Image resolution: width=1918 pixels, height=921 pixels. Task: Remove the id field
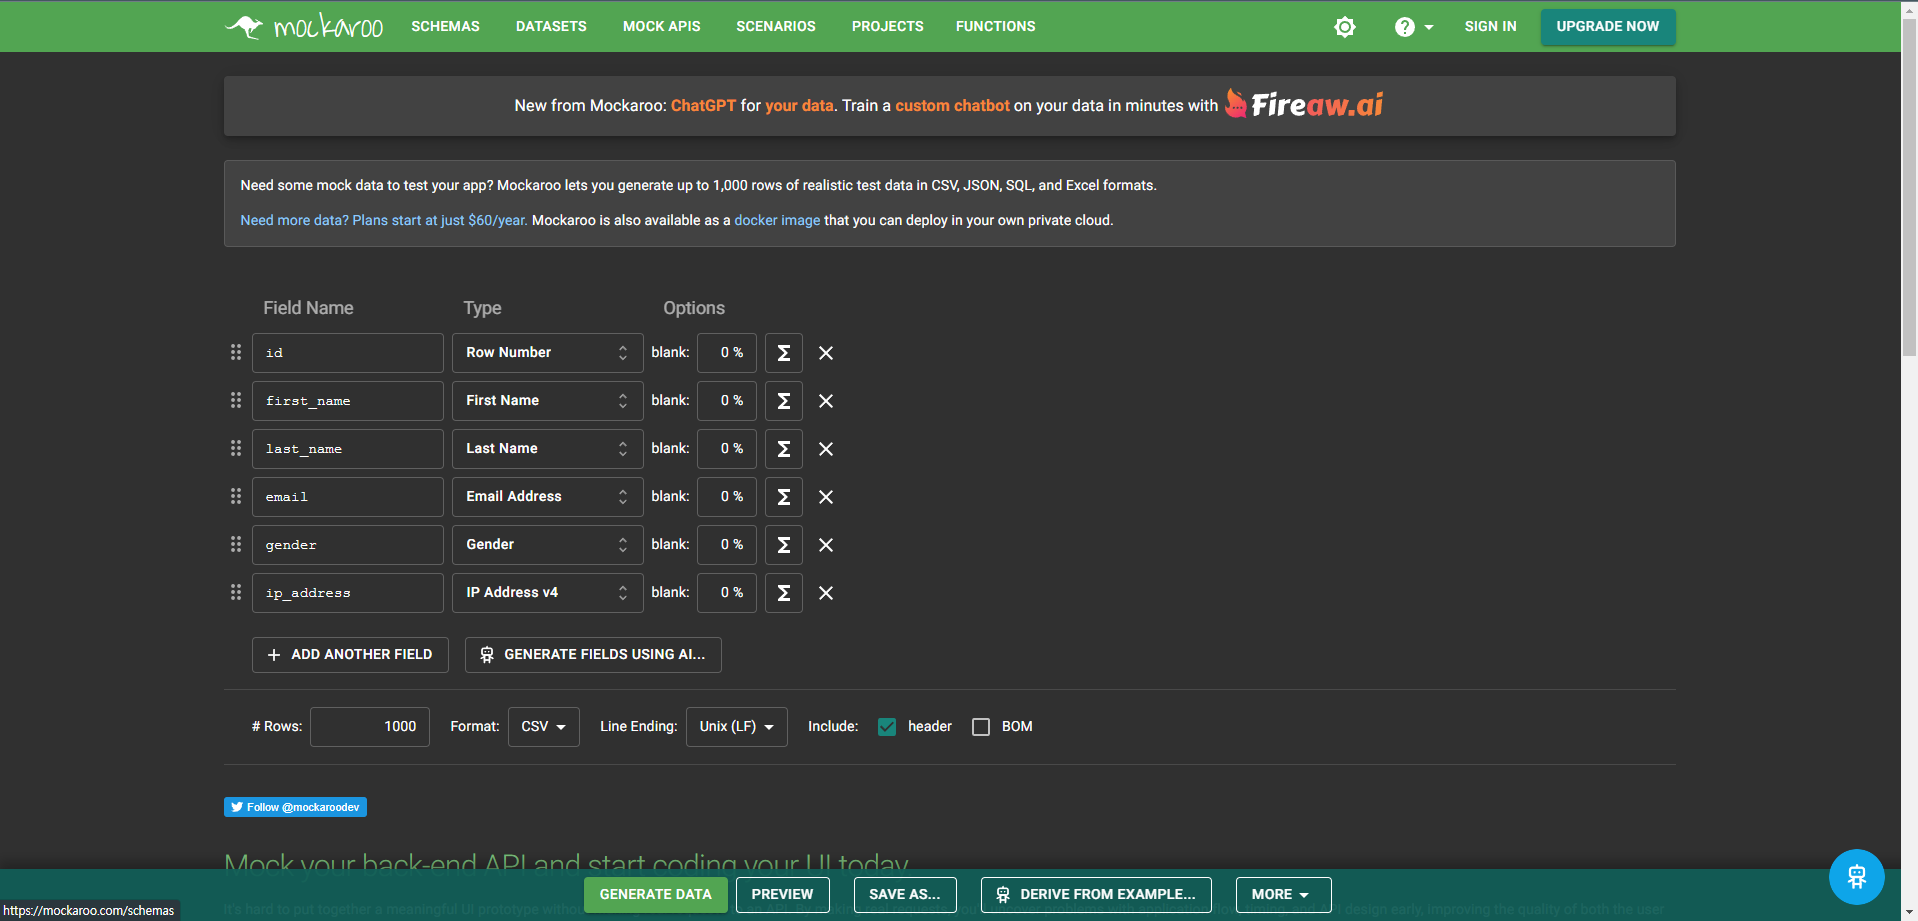click(826, 353)
